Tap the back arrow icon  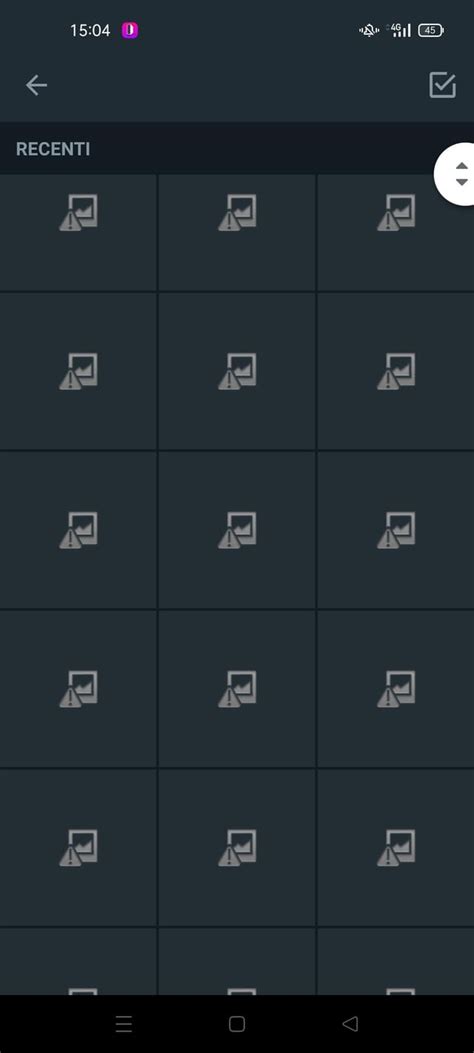pyautogui.click(x=36, y=85)
